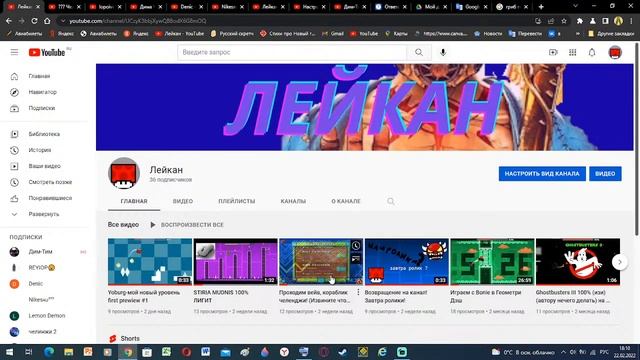Image resolution: width=640 pixels, height=360 pixels.
Task: Open Gmail bookmark in bookmarks bar
Action: pos(333,34)
